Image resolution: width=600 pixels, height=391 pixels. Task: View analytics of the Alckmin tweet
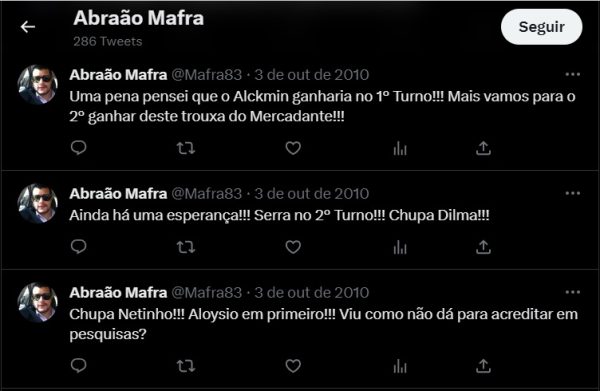(400, 148)
